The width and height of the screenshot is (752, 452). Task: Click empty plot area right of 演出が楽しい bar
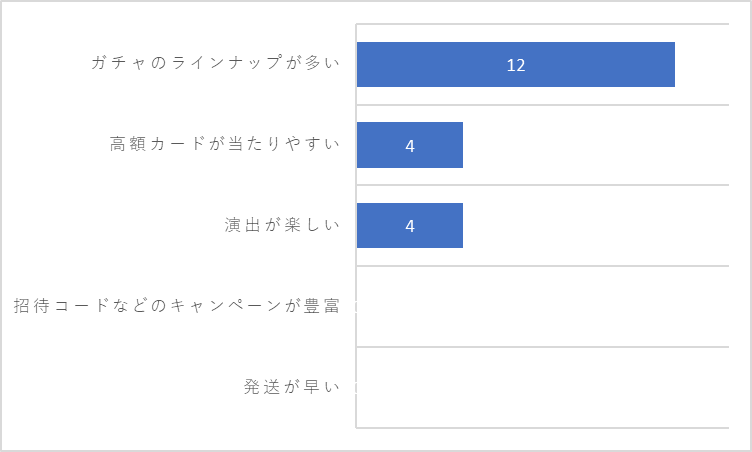596,226
